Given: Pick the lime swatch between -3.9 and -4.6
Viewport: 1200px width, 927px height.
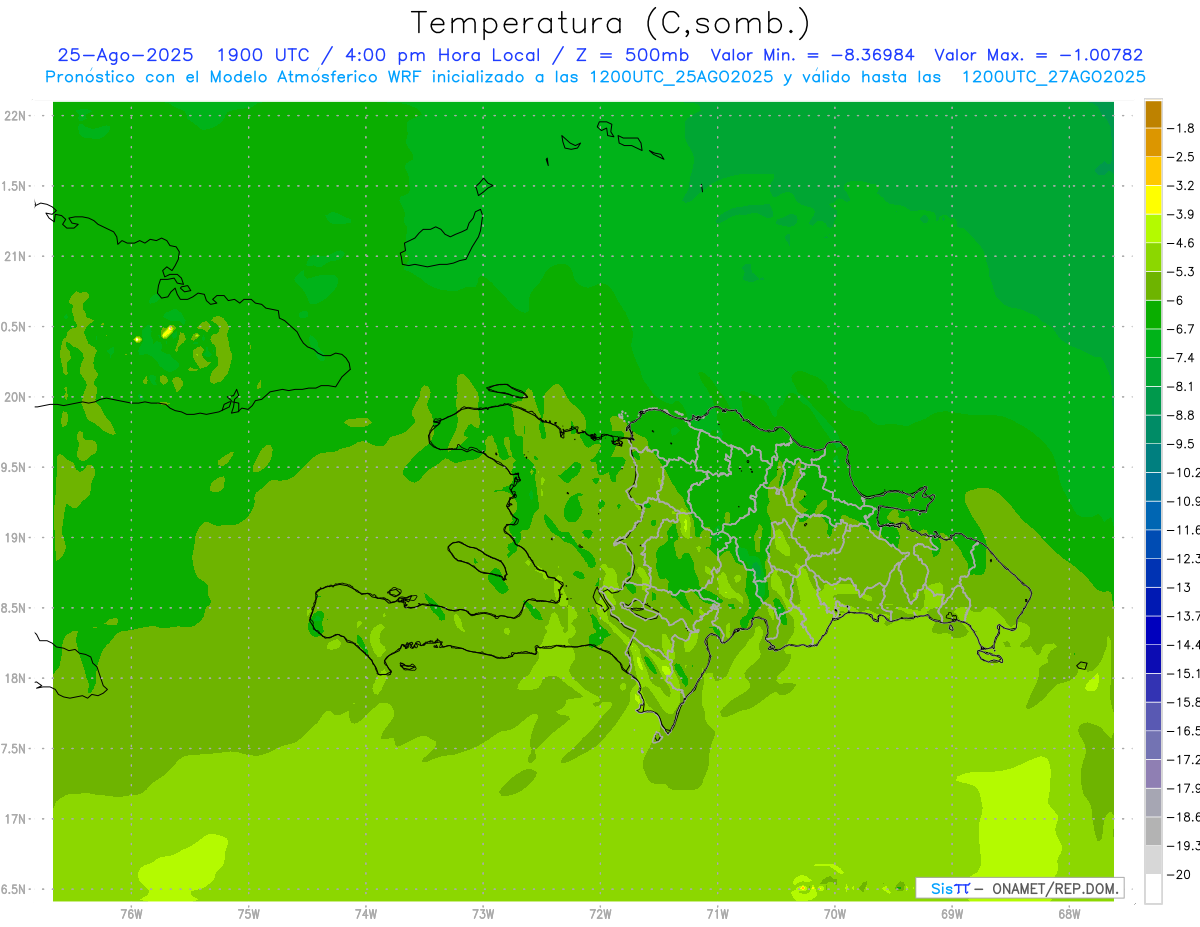Looking at the screenshot, I should [1153, 229].
